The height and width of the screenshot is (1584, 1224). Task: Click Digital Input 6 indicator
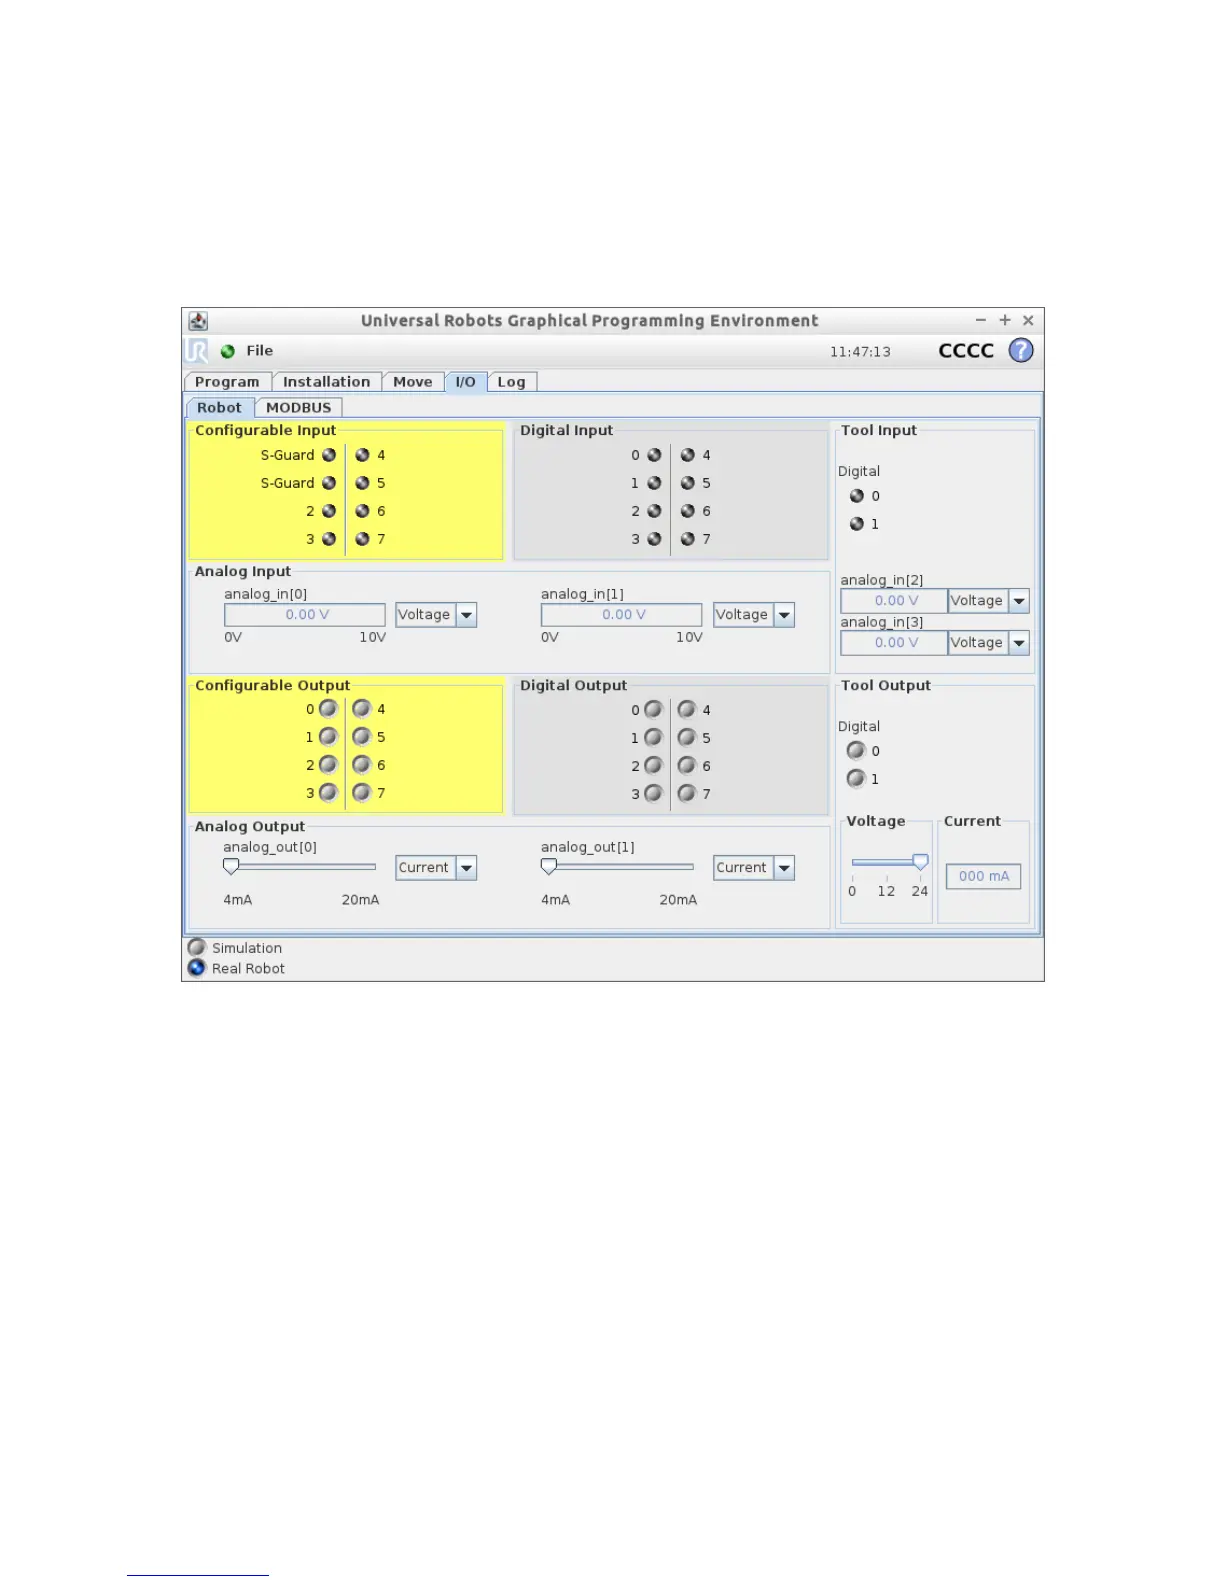click(687, 511)
